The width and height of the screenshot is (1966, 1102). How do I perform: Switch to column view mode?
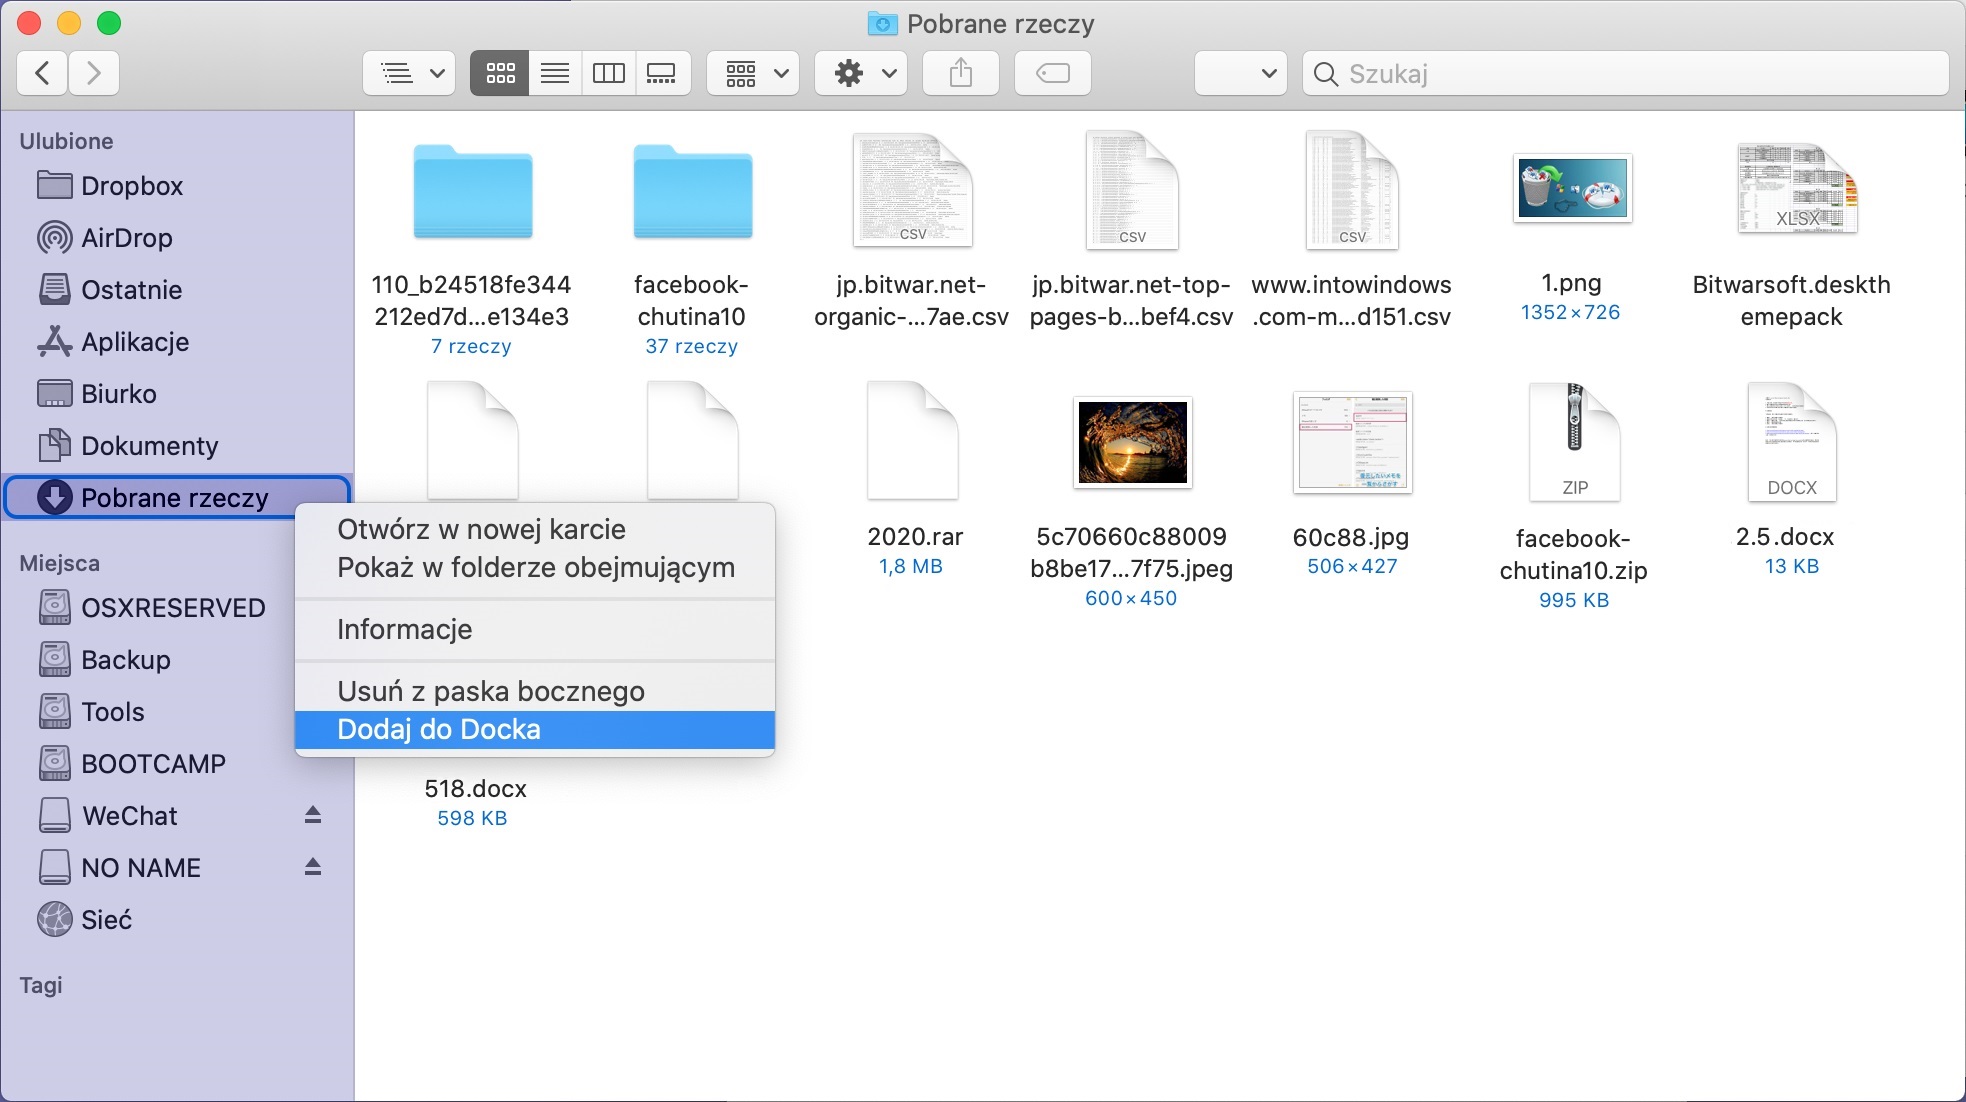click(608, 73)
